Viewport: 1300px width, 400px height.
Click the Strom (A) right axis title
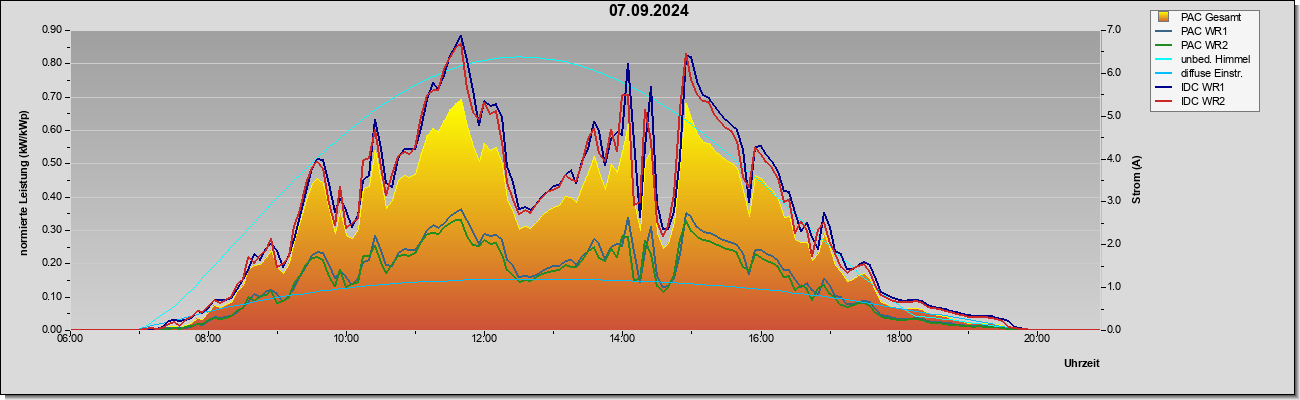click(x=1137, y=180)
